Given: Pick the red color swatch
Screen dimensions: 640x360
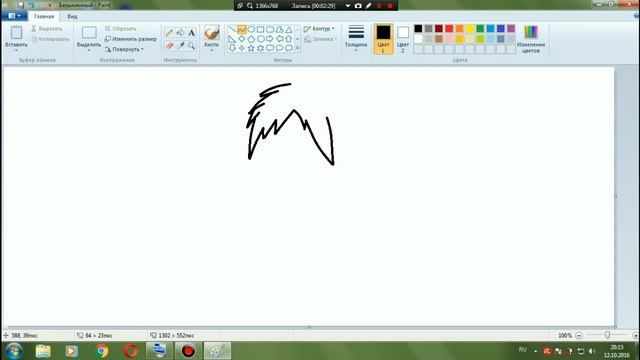Looking at the screenshot, I should click(449, 29).
